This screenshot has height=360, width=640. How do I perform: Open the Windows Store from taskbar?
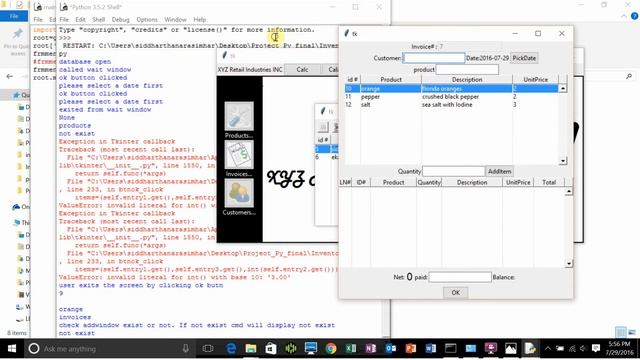(271, 349)
